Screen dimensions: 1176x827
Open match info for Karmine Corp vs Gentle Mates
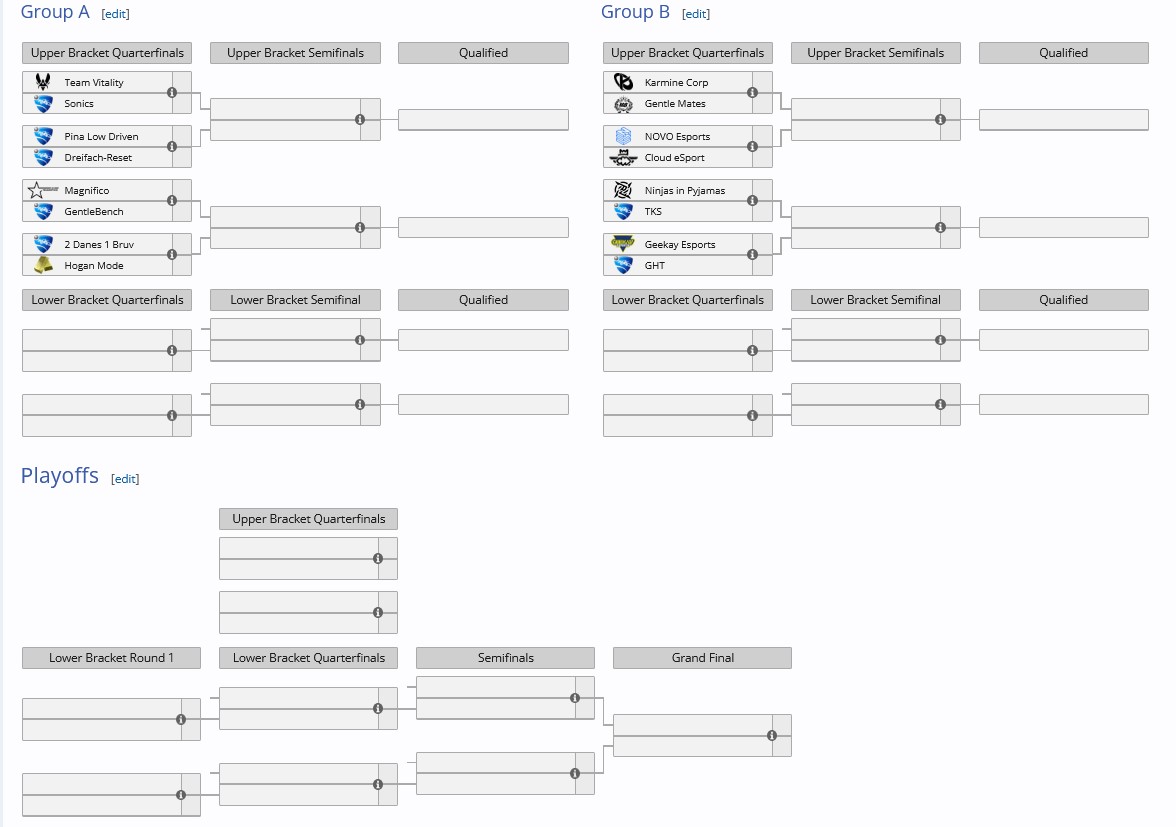tap(752, 92)
